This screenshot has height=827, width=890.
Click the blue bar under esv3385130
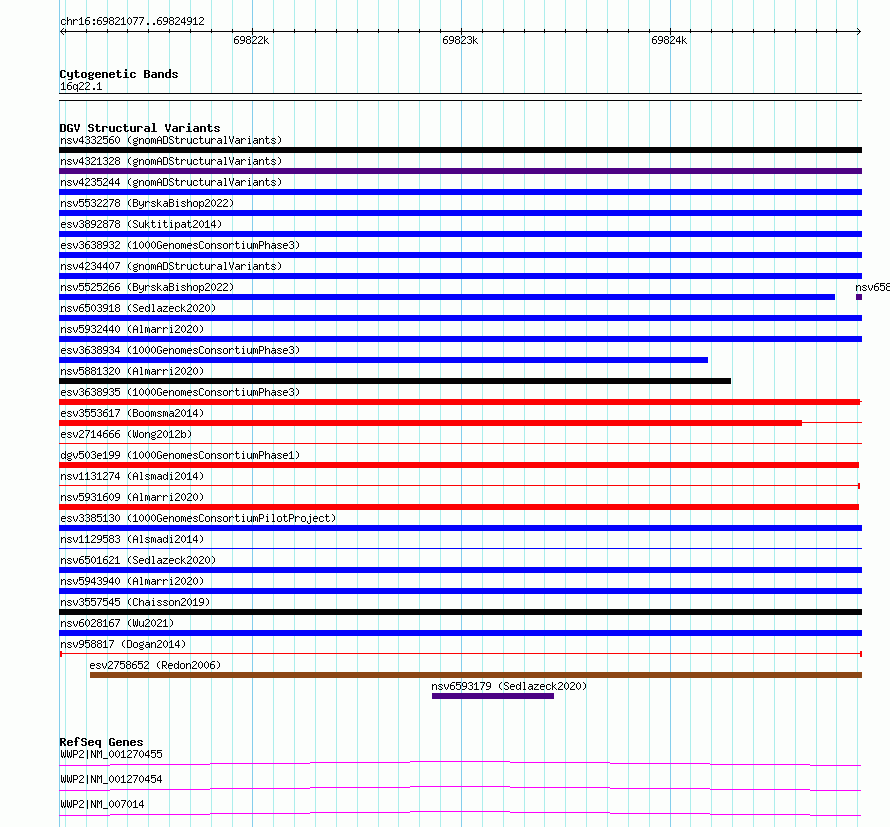(460, 528)
